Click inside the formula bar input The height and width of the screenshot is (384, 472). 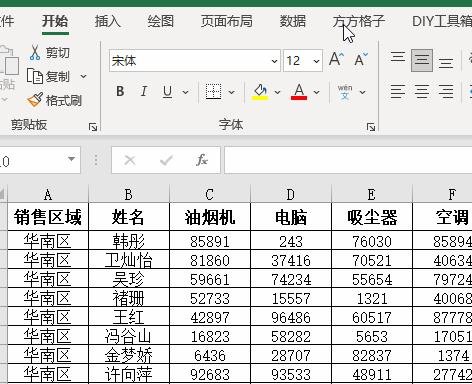tap(348, 160)
